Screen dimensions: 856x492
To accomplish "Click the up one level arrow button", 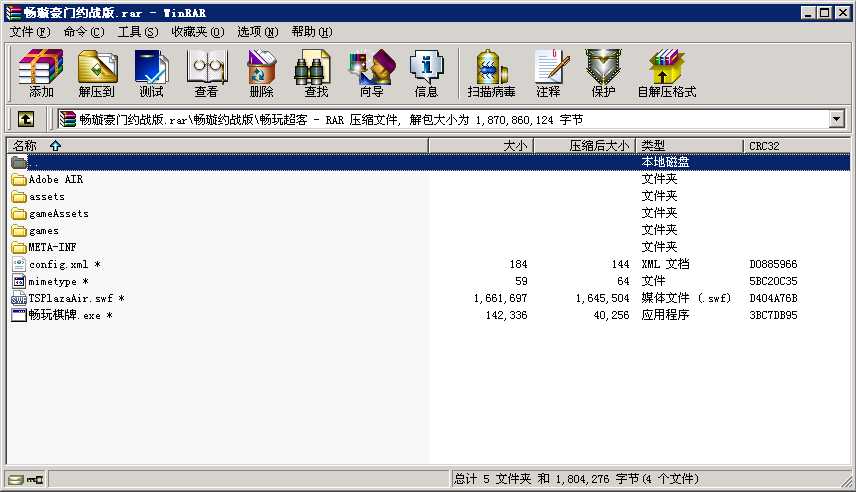I will pyautogui.click(x=26, y=118).
